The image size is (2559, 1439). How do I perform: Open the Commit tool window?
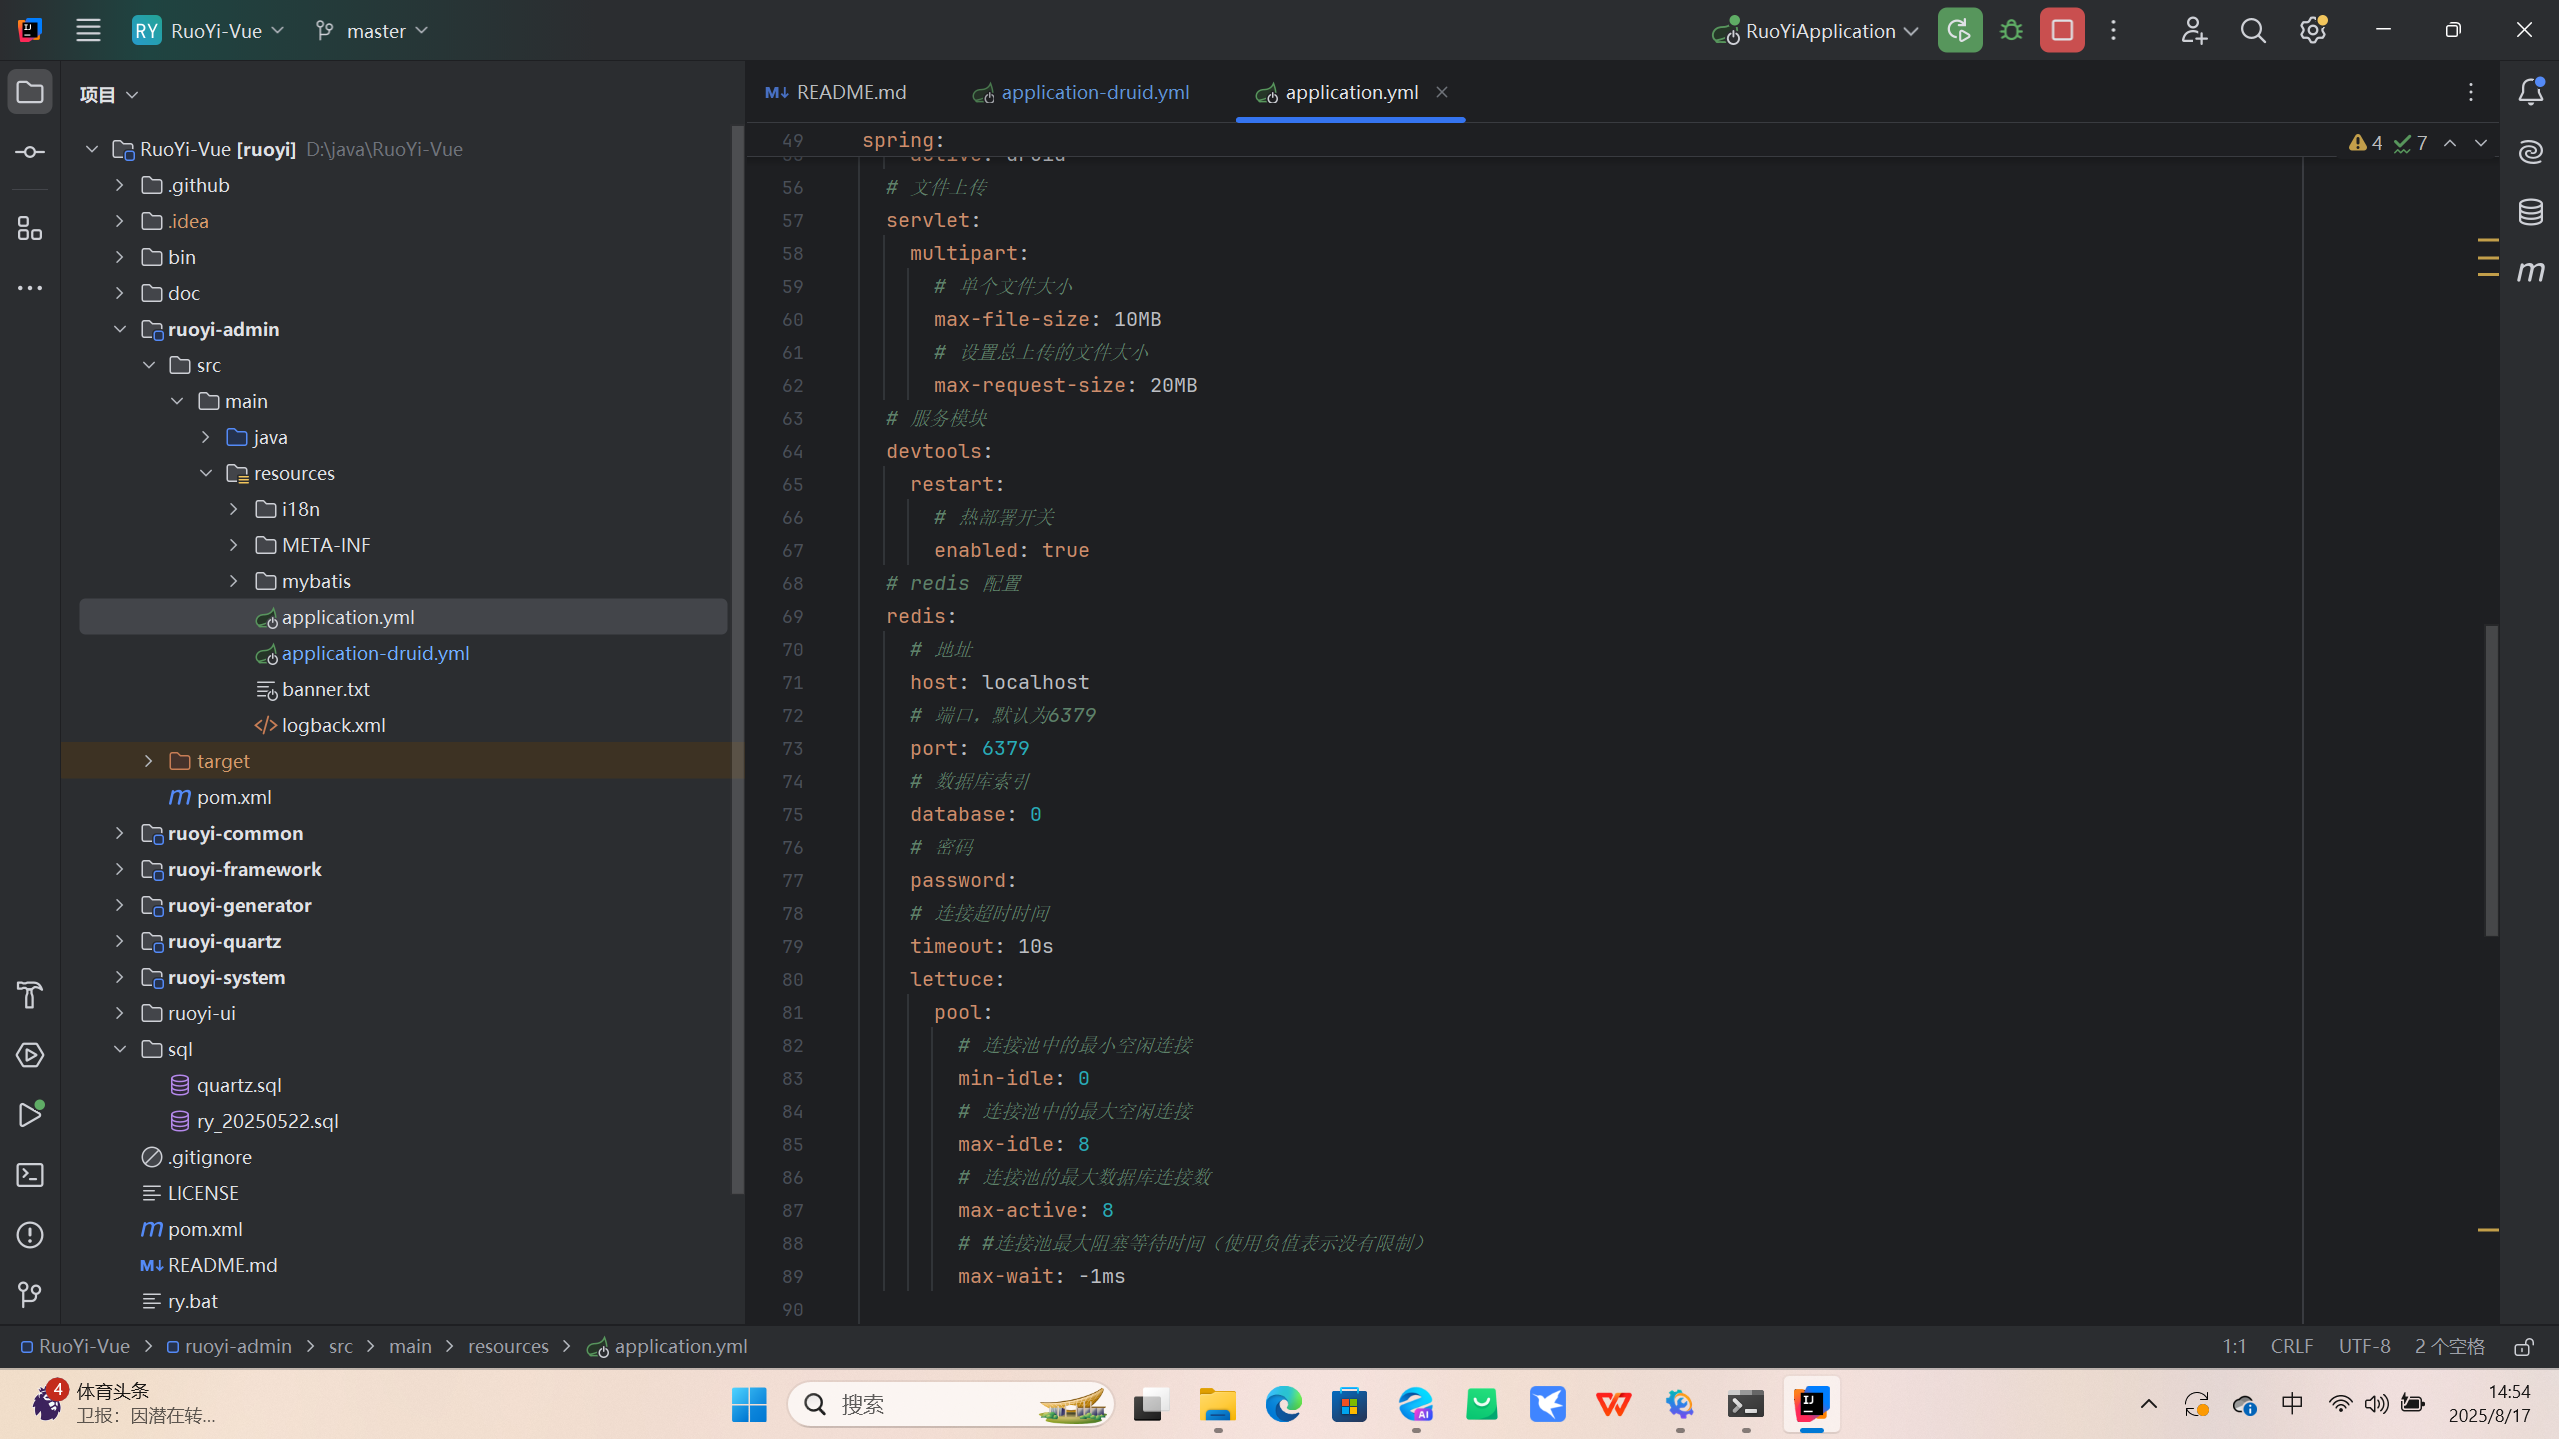(x=30, y=152)
